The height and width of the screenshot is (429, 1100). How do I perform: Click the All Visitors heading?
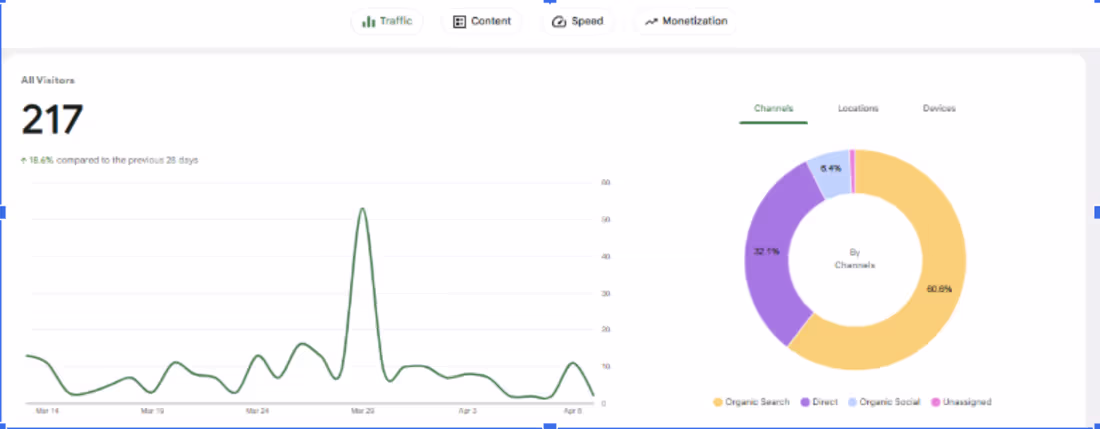pos(48,81)
